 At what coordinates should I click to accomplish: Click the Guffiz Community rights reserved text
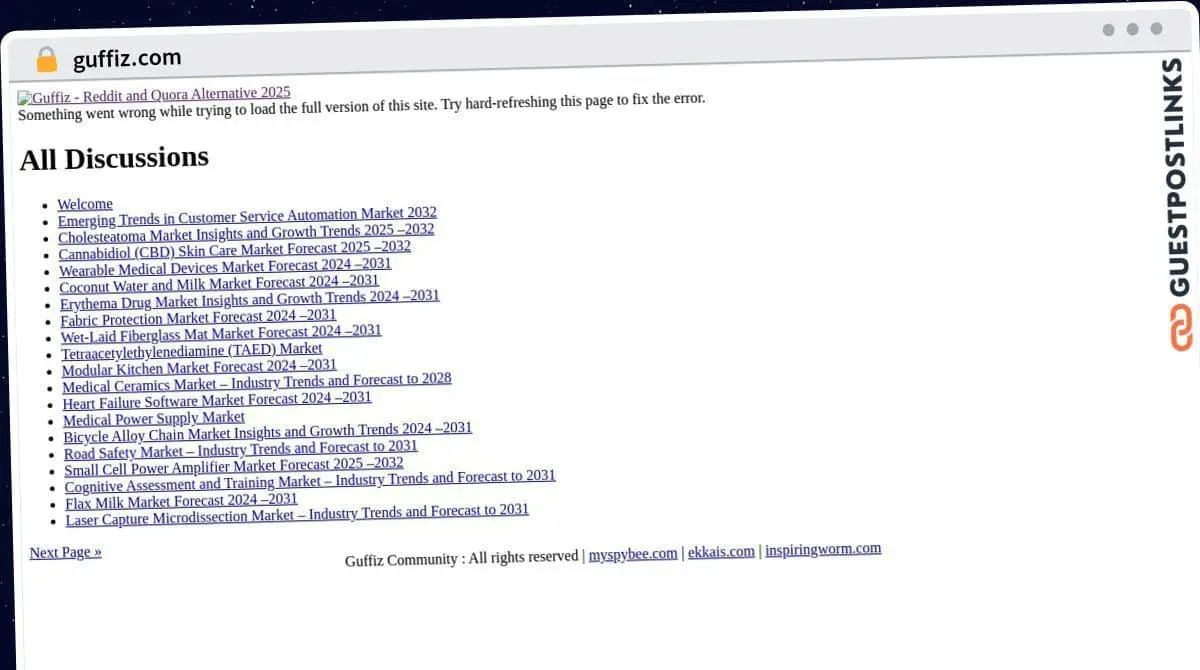click(x=462, y=558)
